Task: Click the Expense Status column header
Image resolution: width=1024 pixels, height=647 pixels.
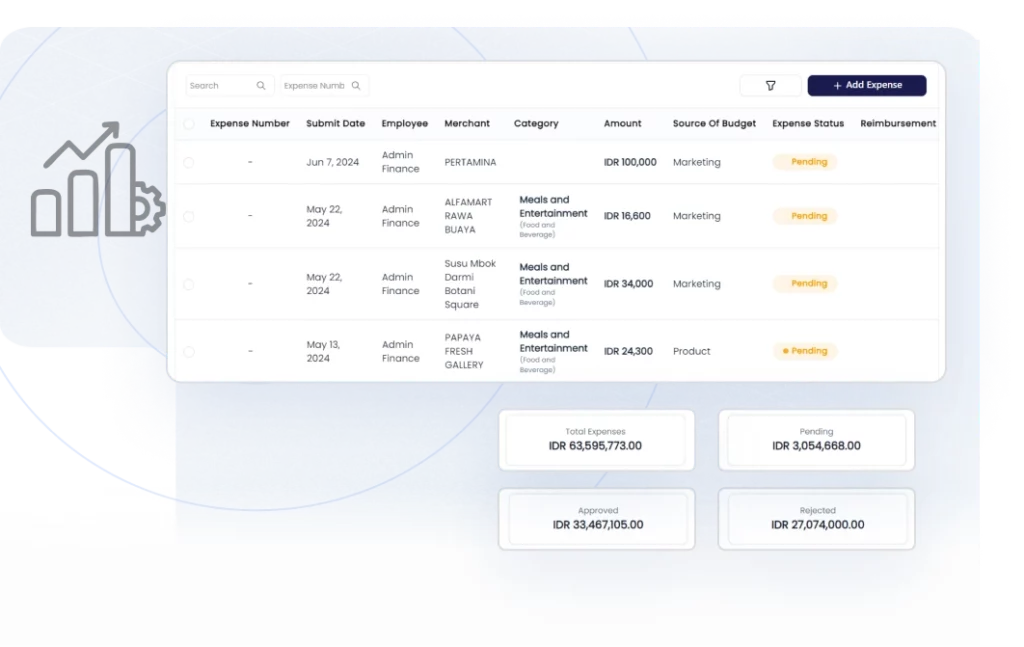Action: 808,124
